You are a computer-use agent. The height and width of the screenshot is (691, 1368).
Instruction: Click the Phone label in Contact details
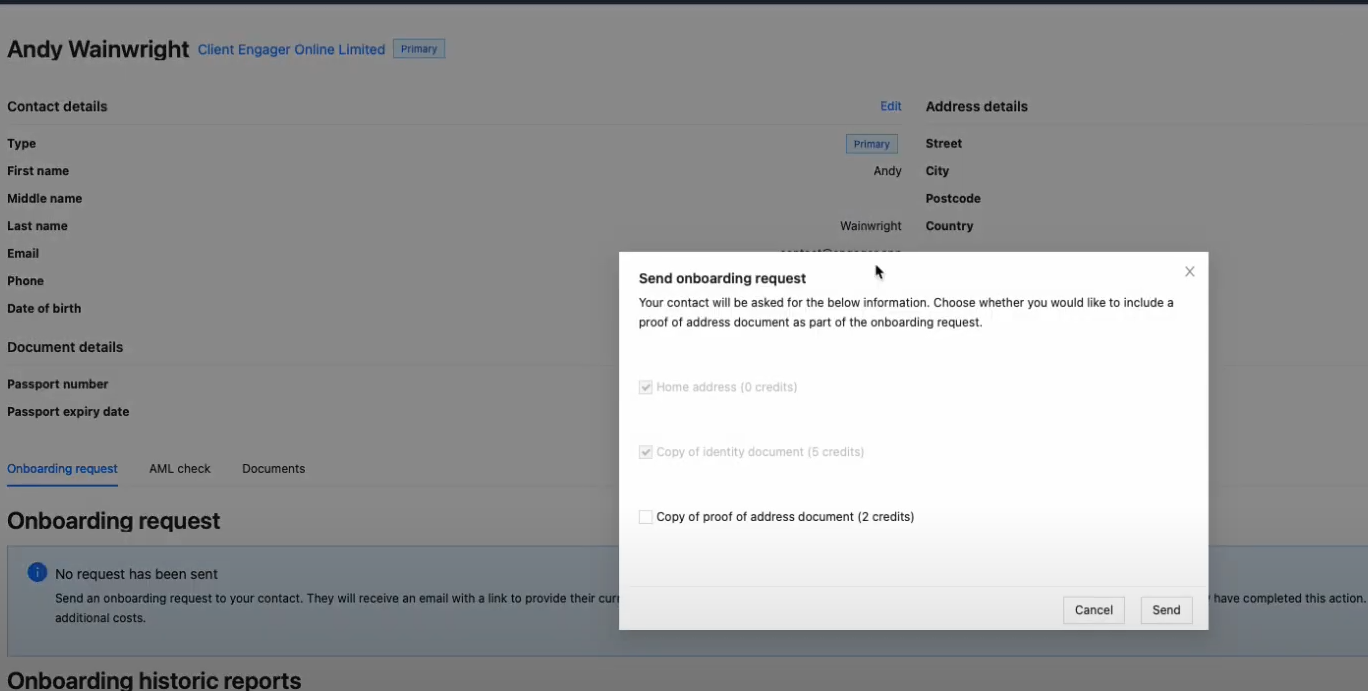pyautogui.click(x=25, y=281)
